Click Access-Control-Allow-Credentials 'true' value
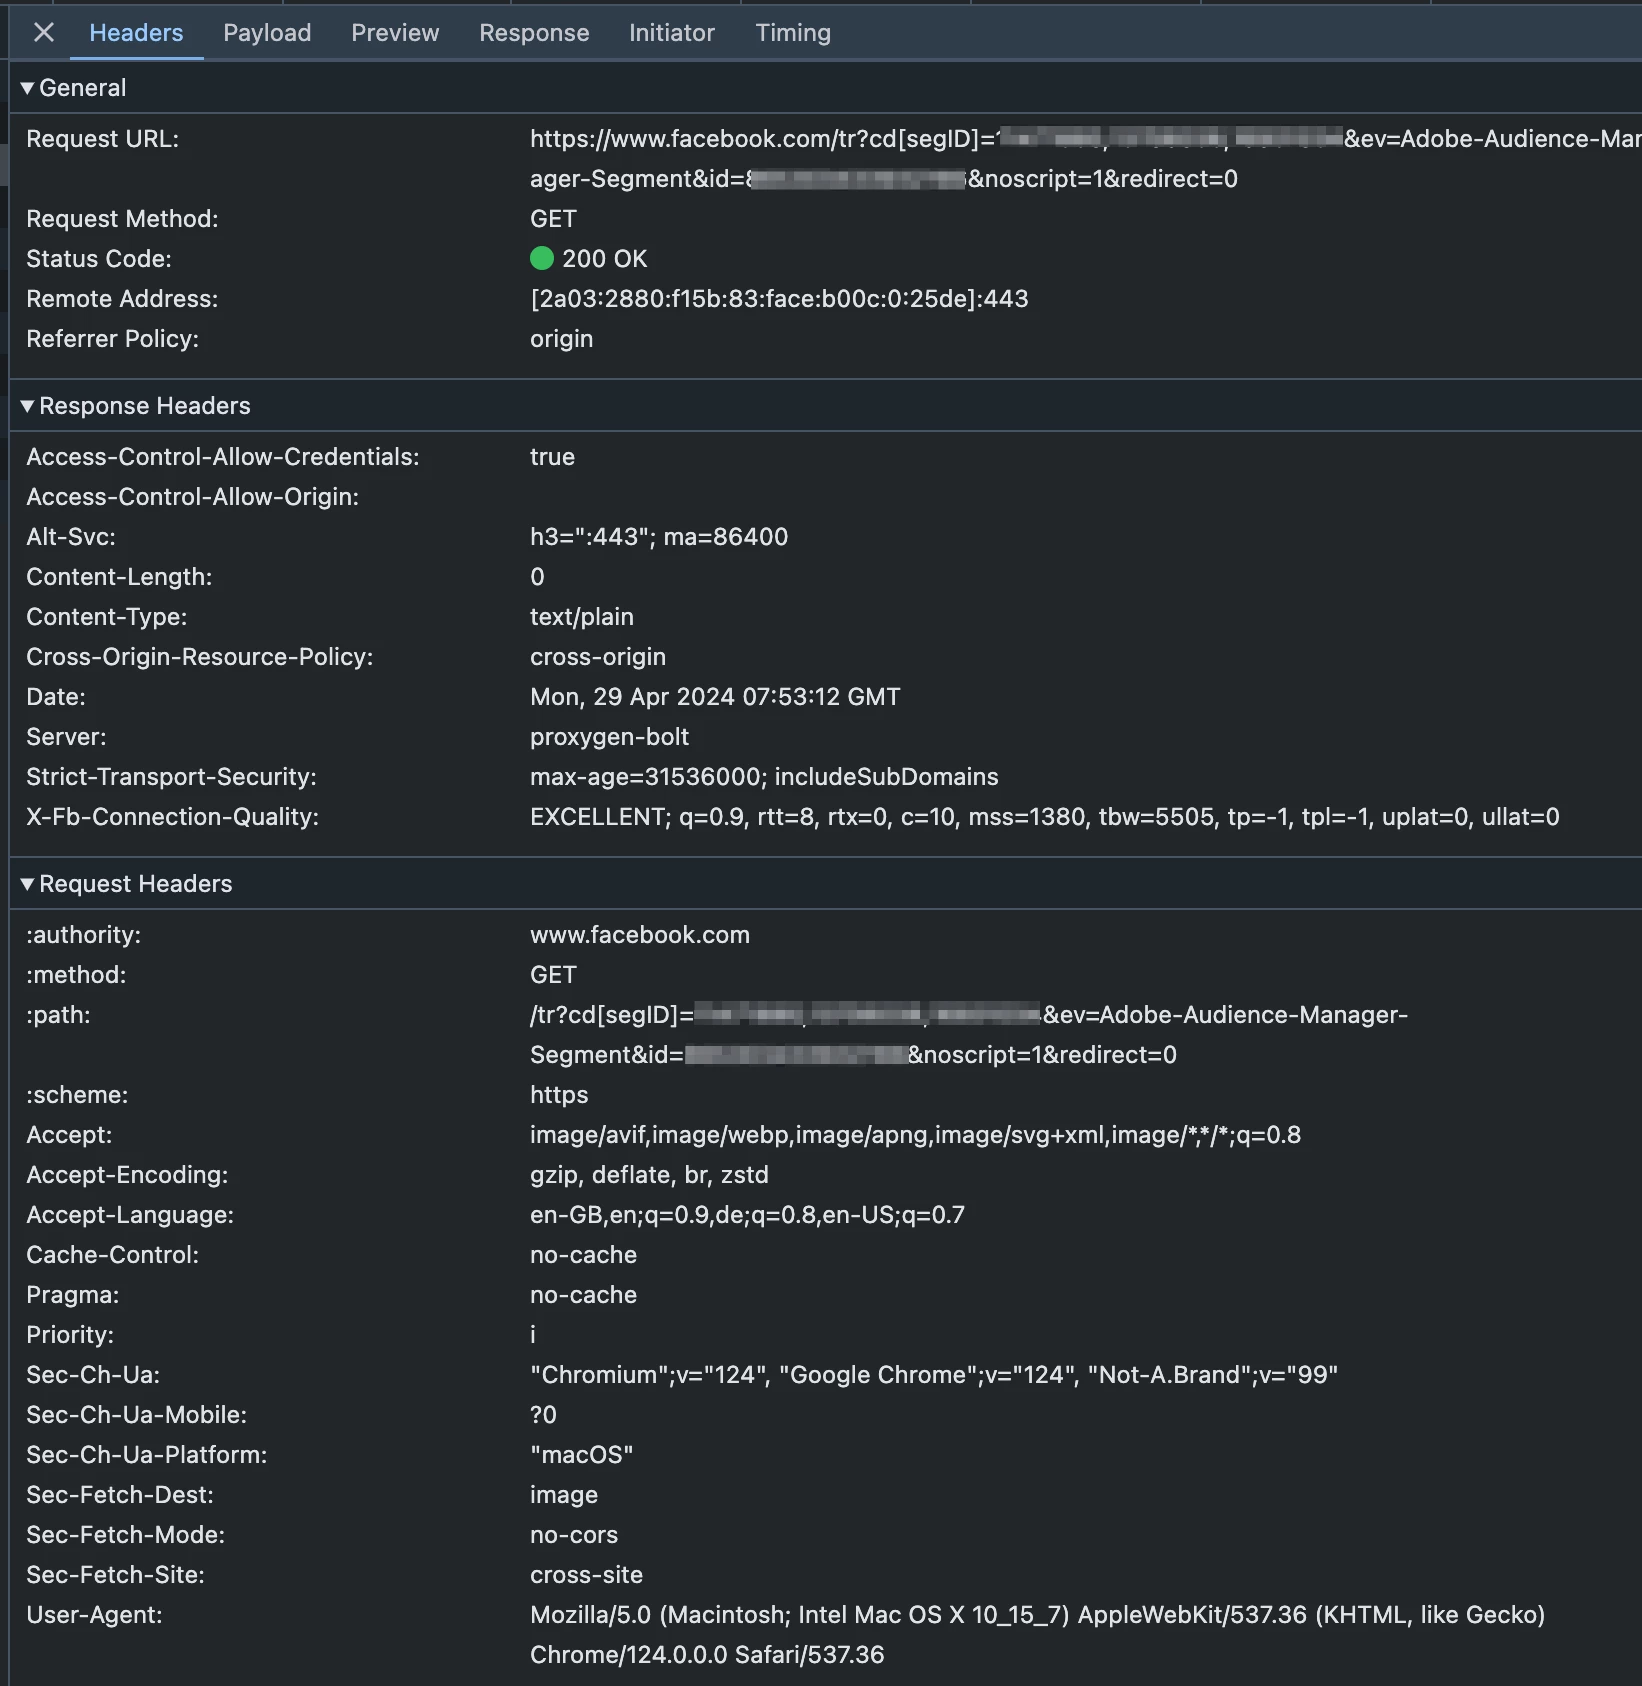Image resolution: width=1642 pixels, height=1686 pixels. (x=552, y=457)
